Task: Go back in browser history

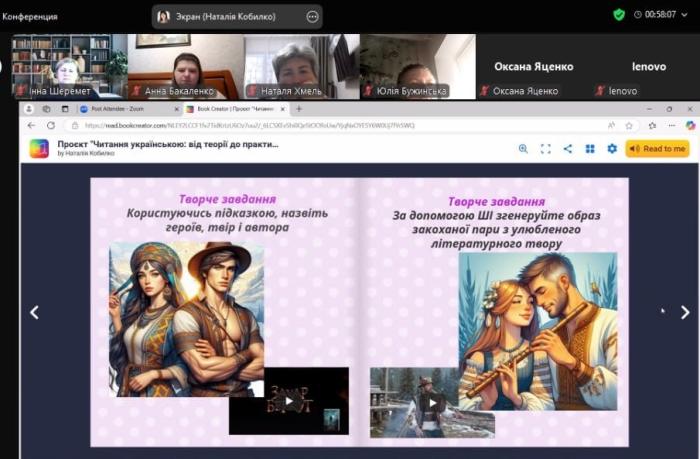Action: pos(31,125)
